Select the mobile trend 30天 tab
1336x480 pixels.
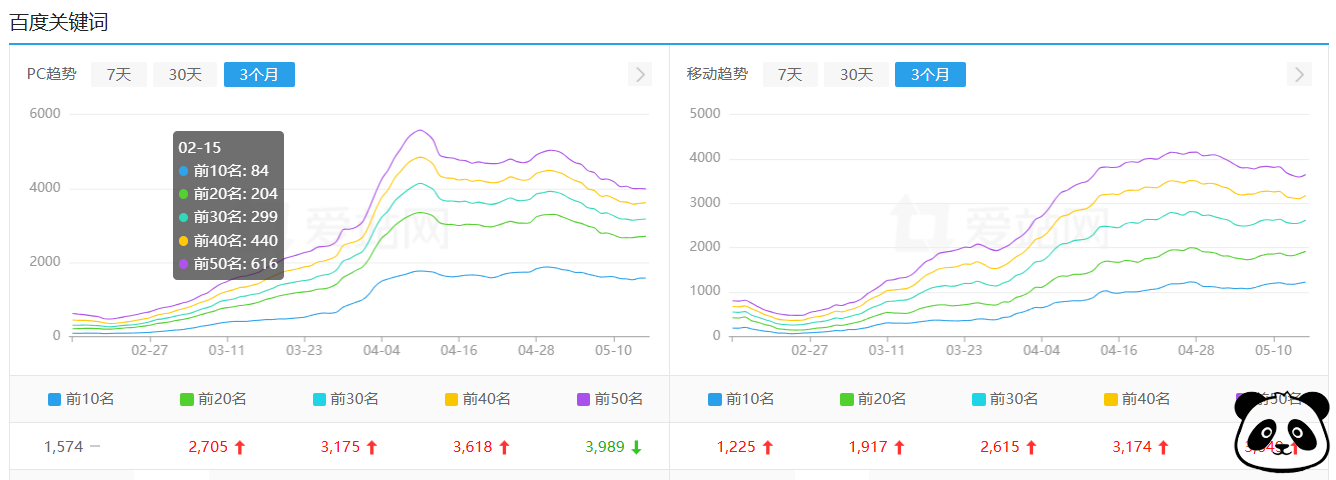[856, 74]
